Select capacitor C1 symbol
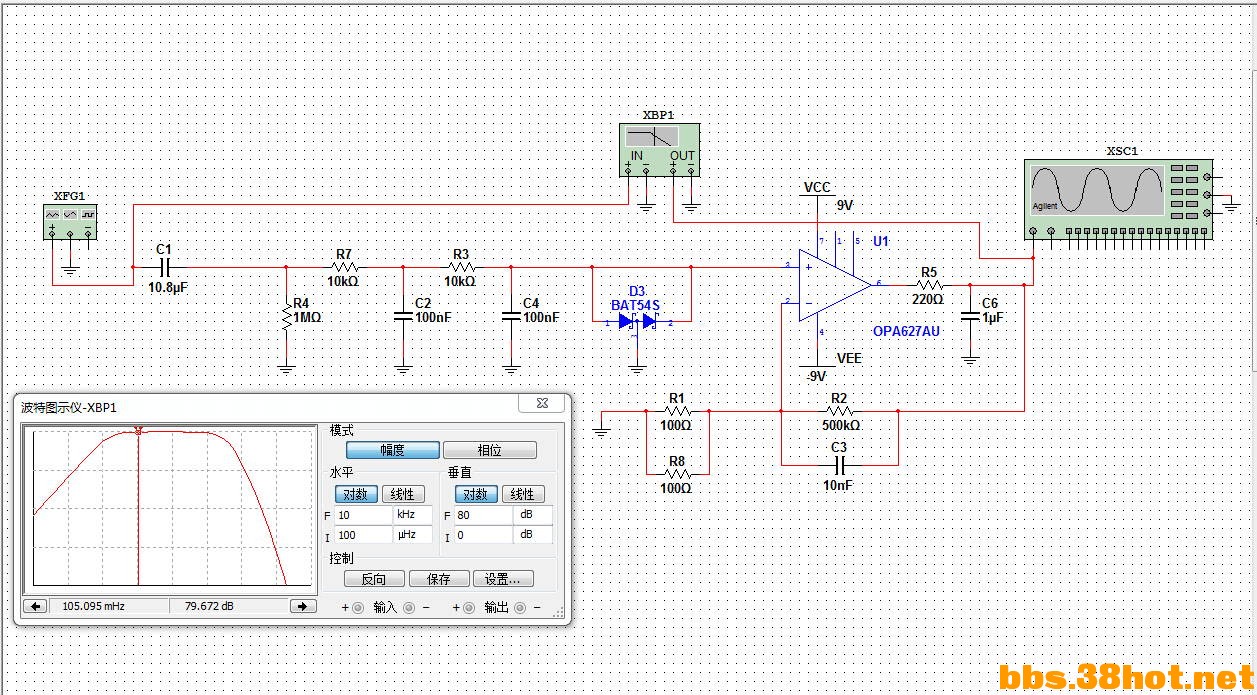This screenshot has height=695, width=1257. click(x=166, y=267)
